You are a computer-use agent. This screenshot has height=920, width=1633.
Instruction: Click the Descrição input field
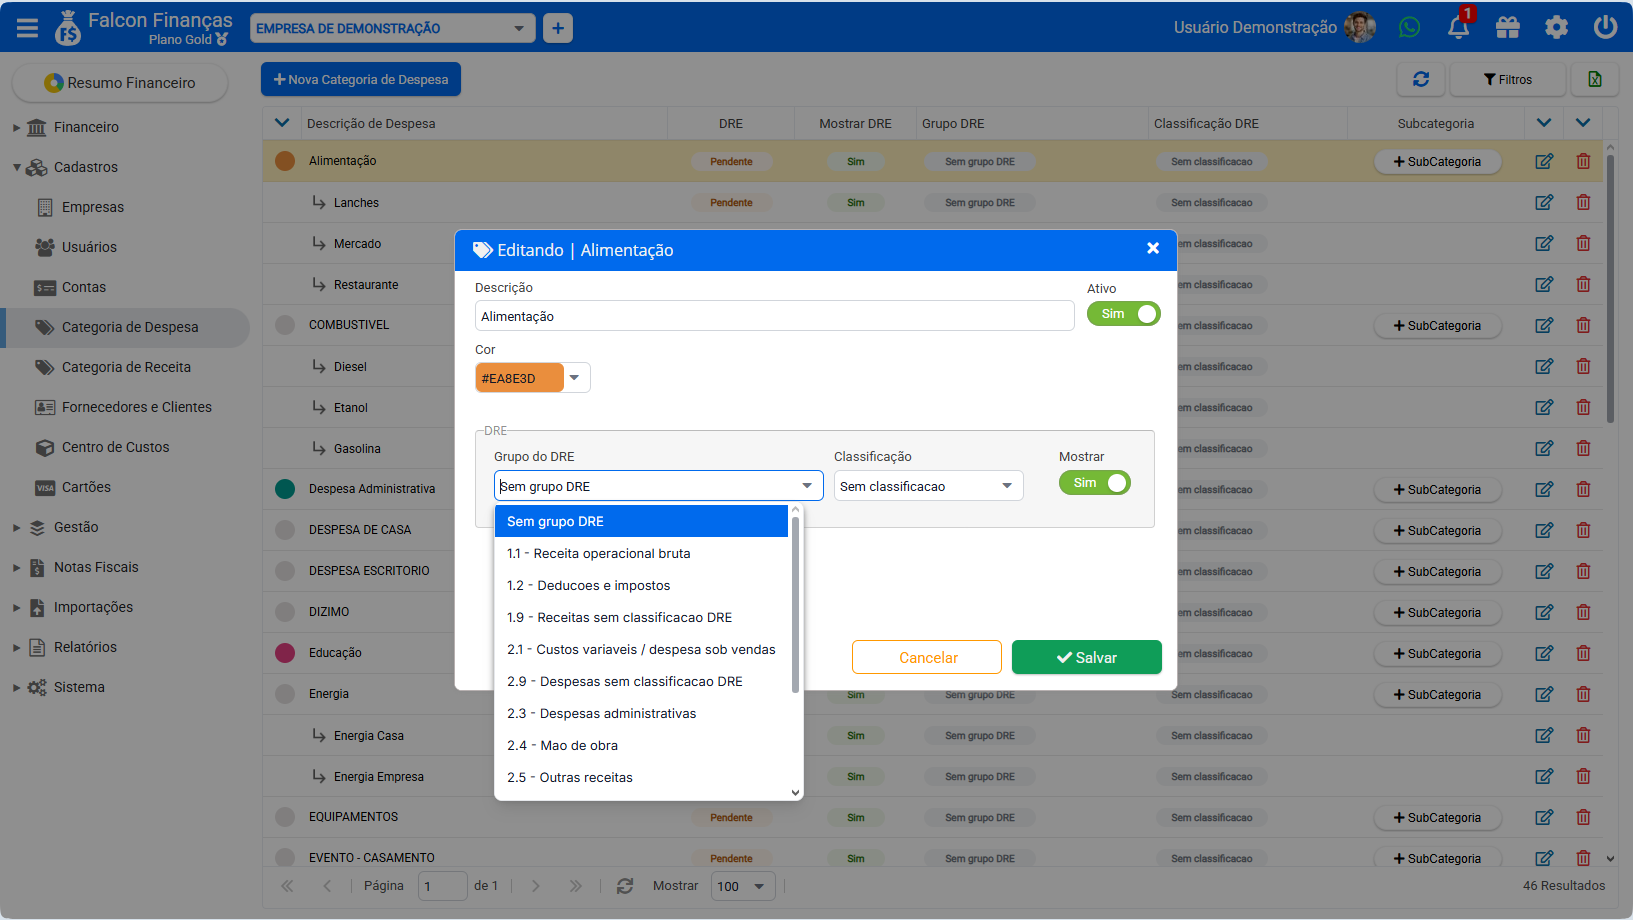click(775, 316)
